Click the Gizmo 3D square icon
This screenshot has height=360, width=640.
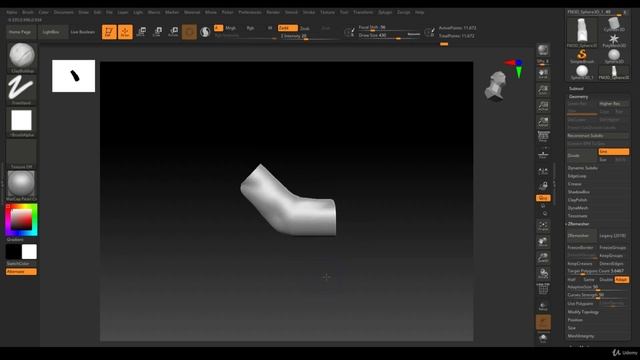(x=189, y=32)
